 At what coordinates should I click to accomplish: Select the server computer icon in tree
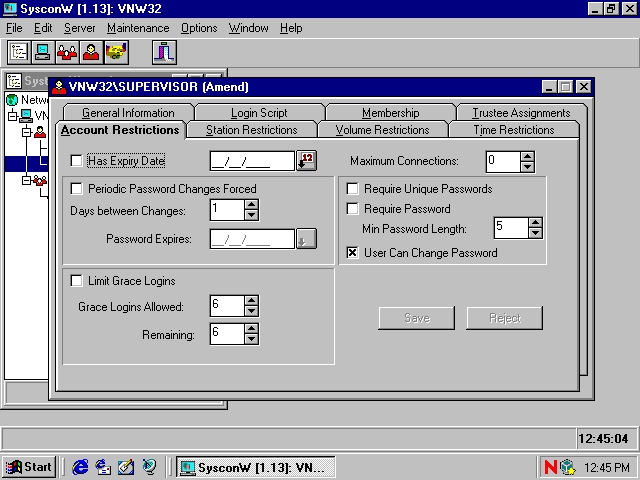click(26, 116)
